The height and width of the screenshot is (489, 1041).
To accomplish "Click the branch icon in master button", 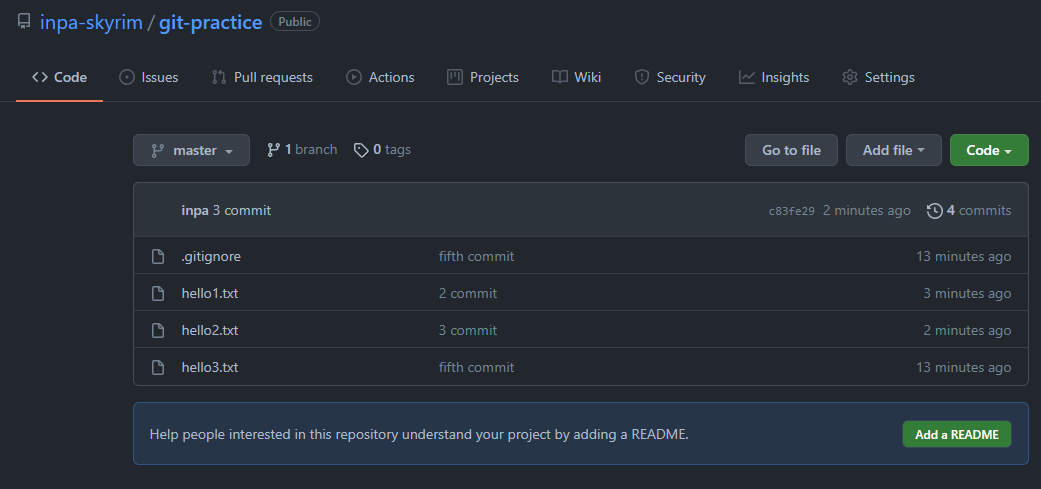I will click(x=157, y=151).
